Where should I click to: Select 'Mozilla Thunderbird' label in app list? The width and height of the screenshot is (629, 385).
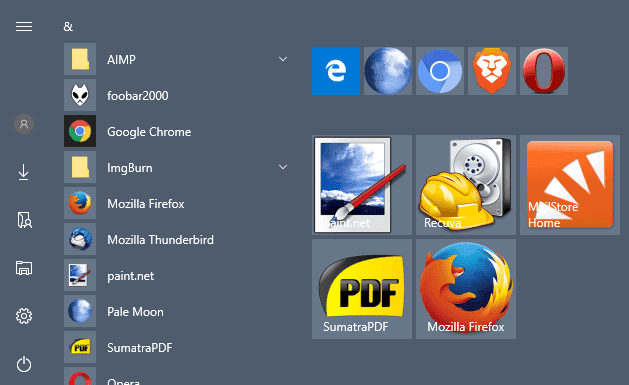tap(160, 240)
